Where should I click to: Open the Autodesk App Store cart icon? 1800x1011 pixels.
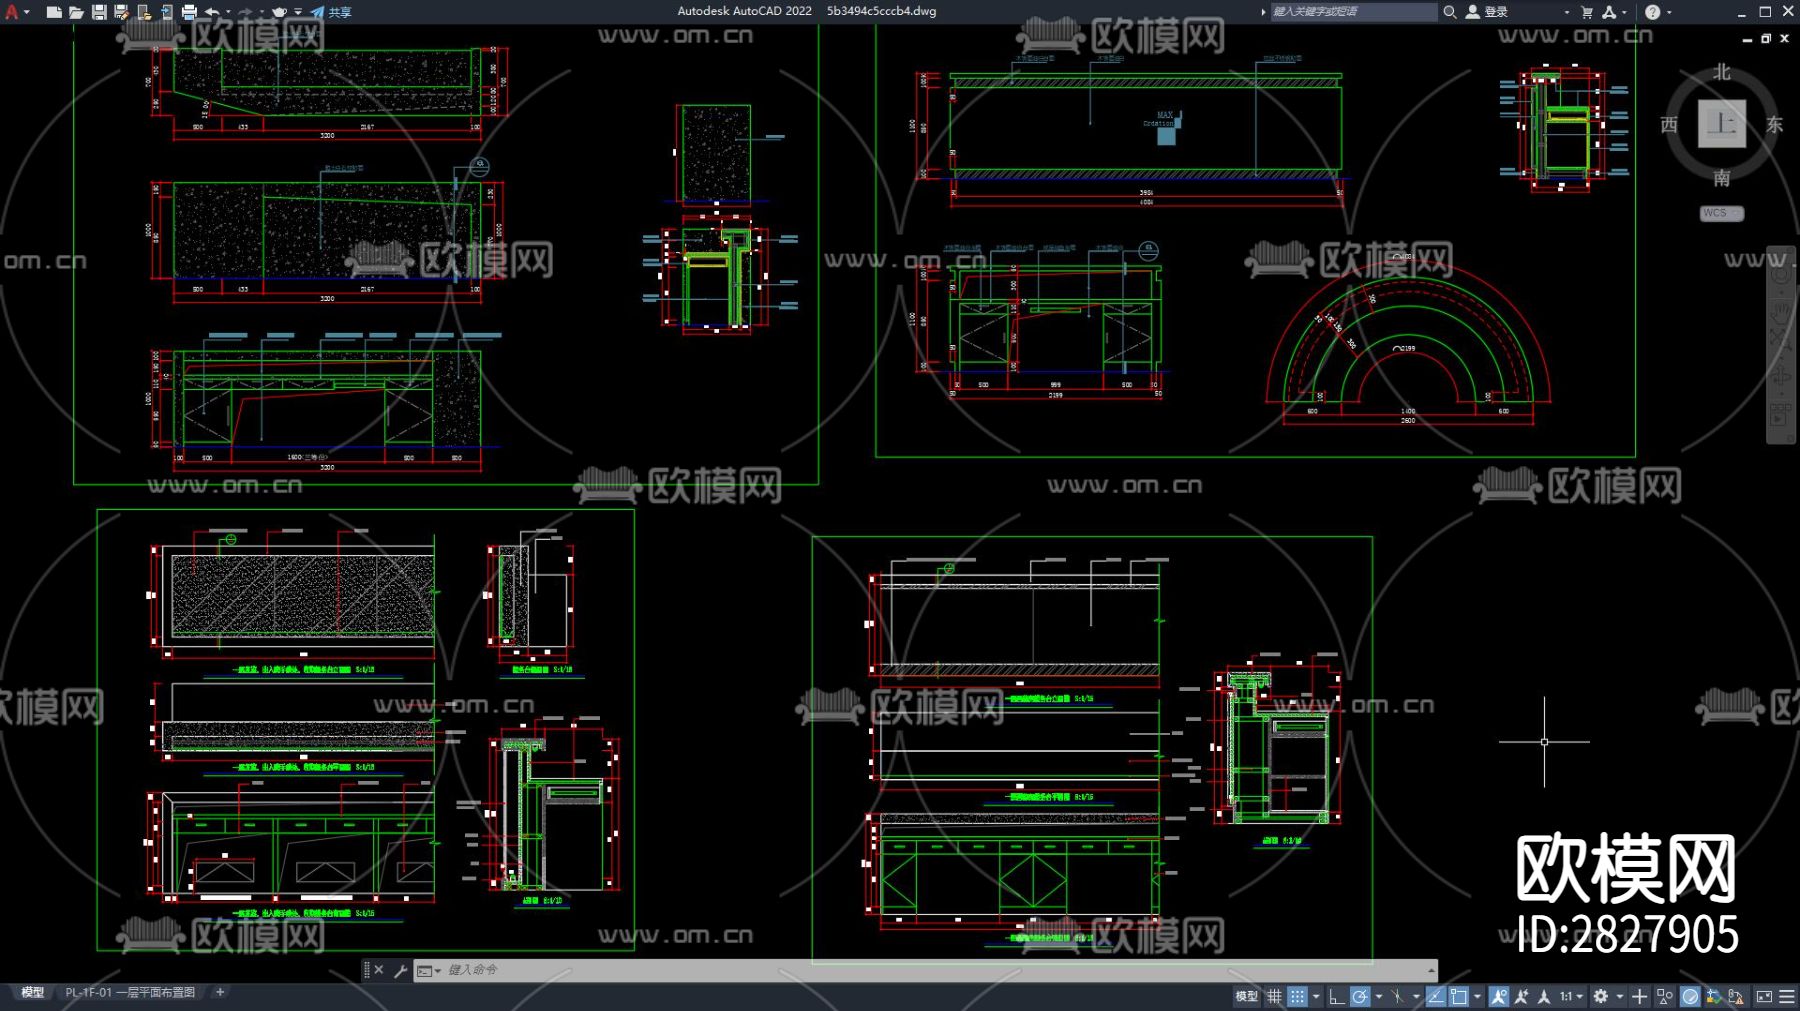click(1587, 12)
